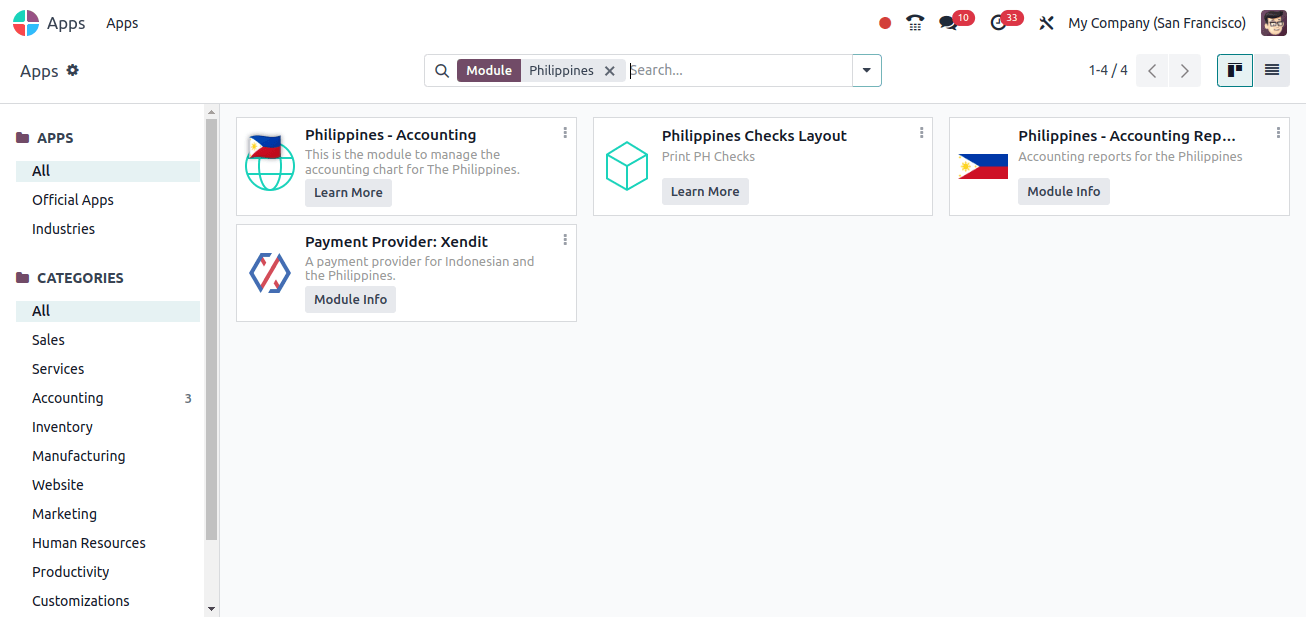1306x617 pixels.
Task: Click the sidebar vertical scrollbar
Action: tap(211, 328)
